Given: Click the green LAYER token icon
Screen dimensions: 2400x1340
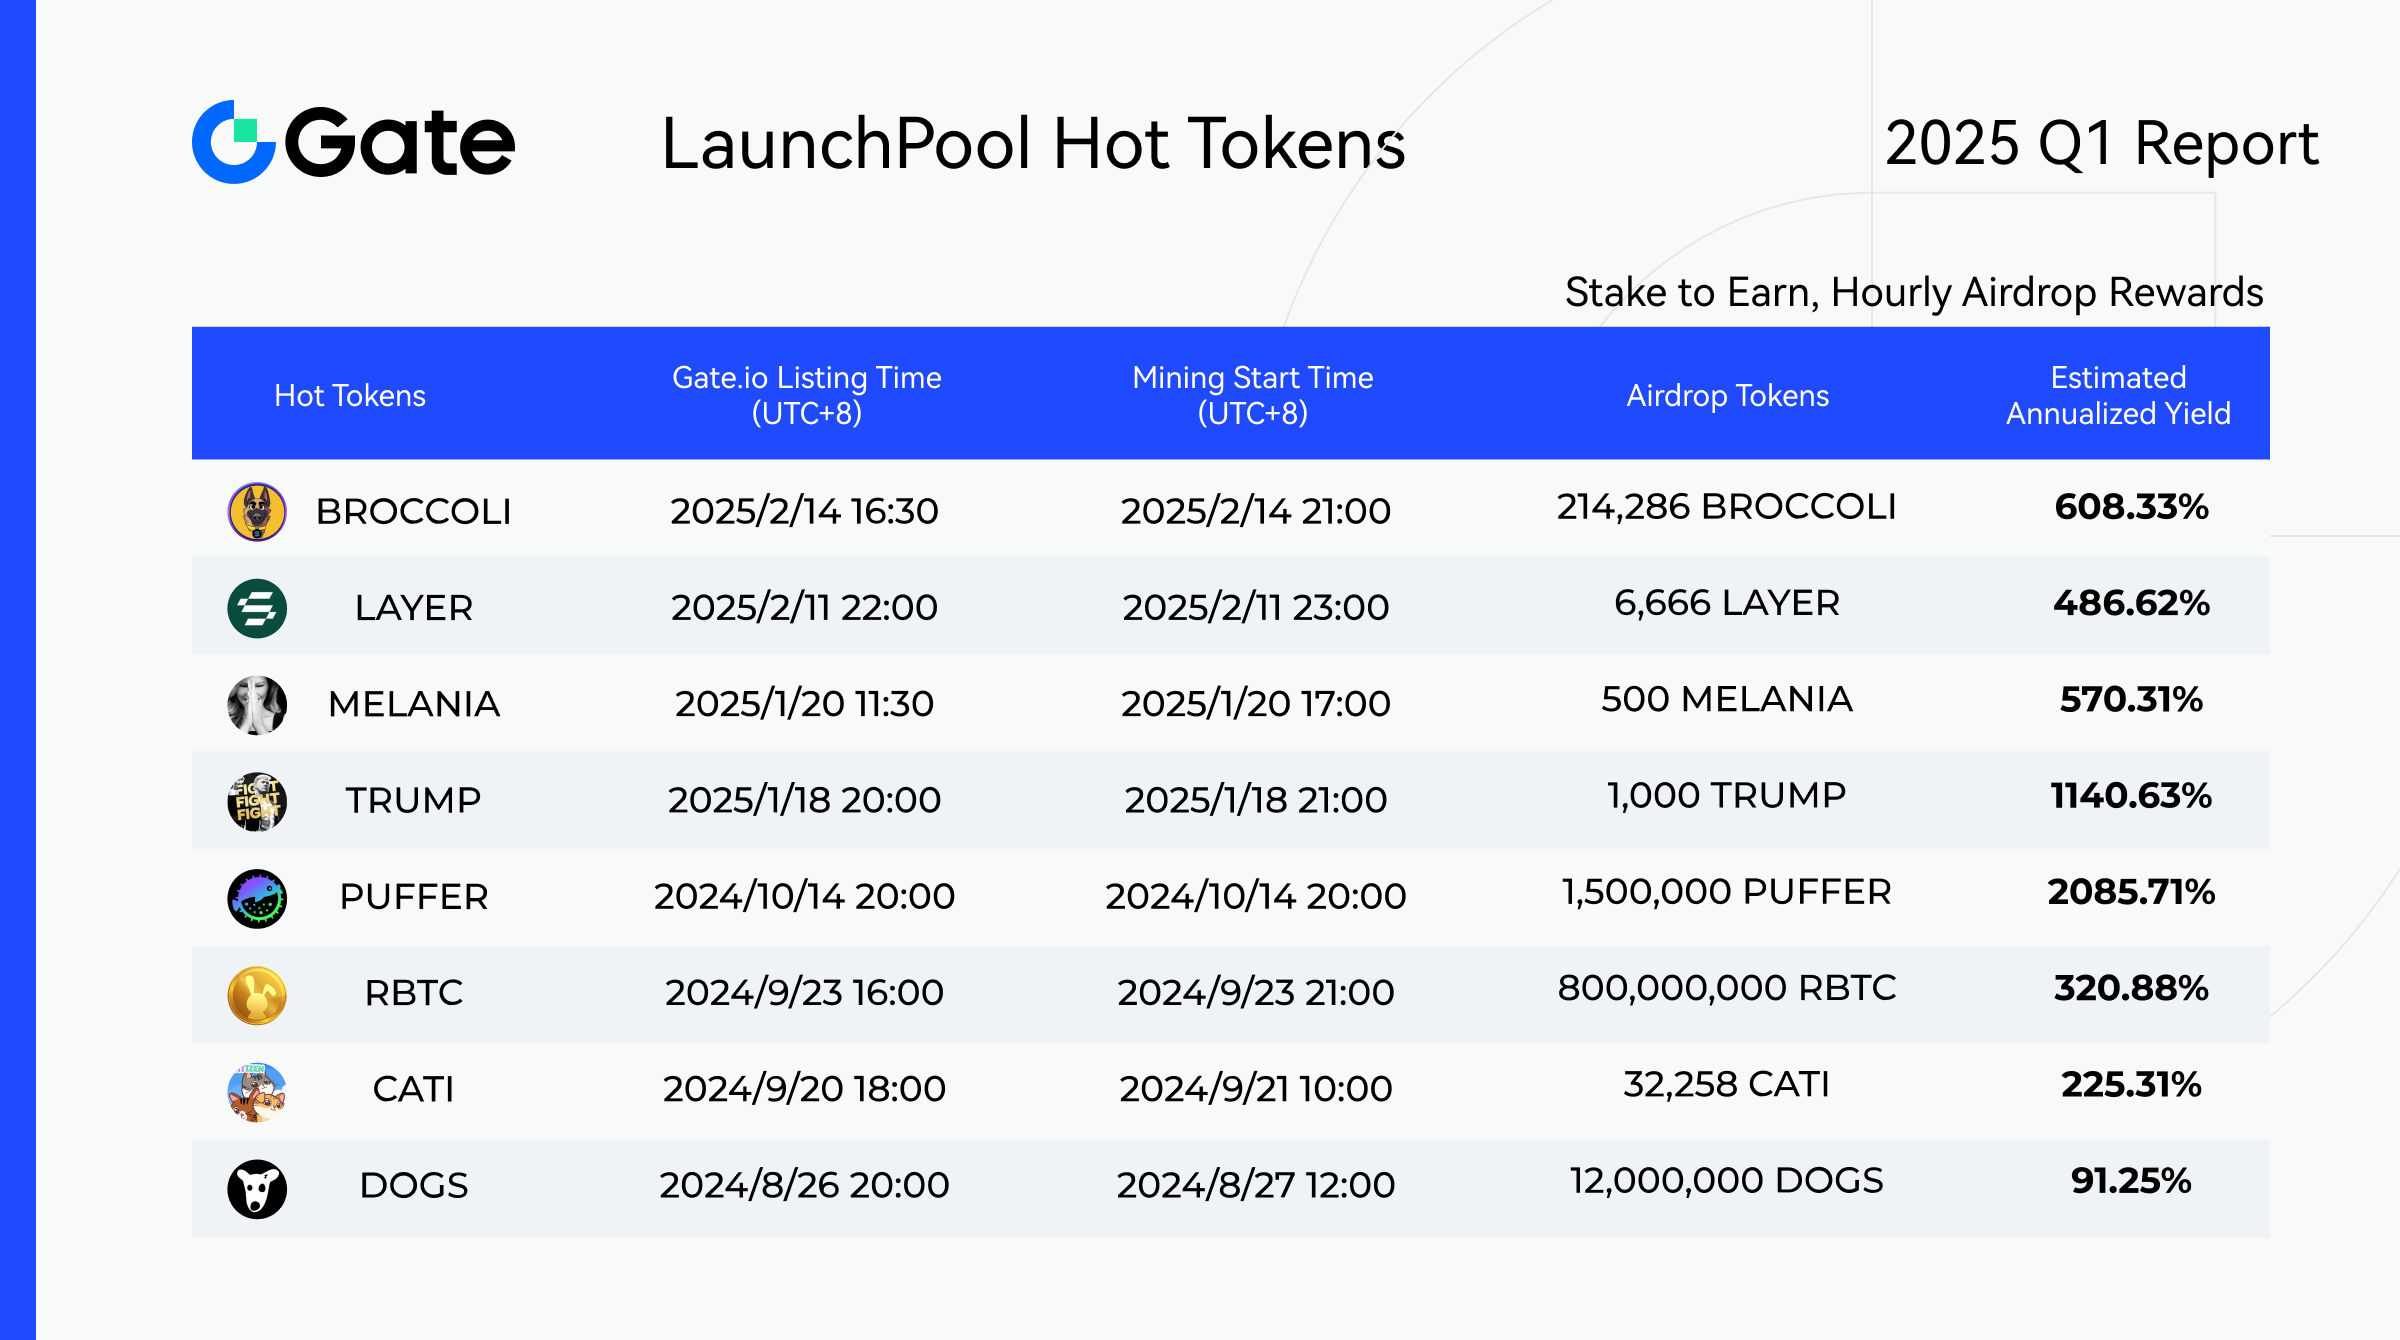Looking at the screenshot, I should point(257,608).
